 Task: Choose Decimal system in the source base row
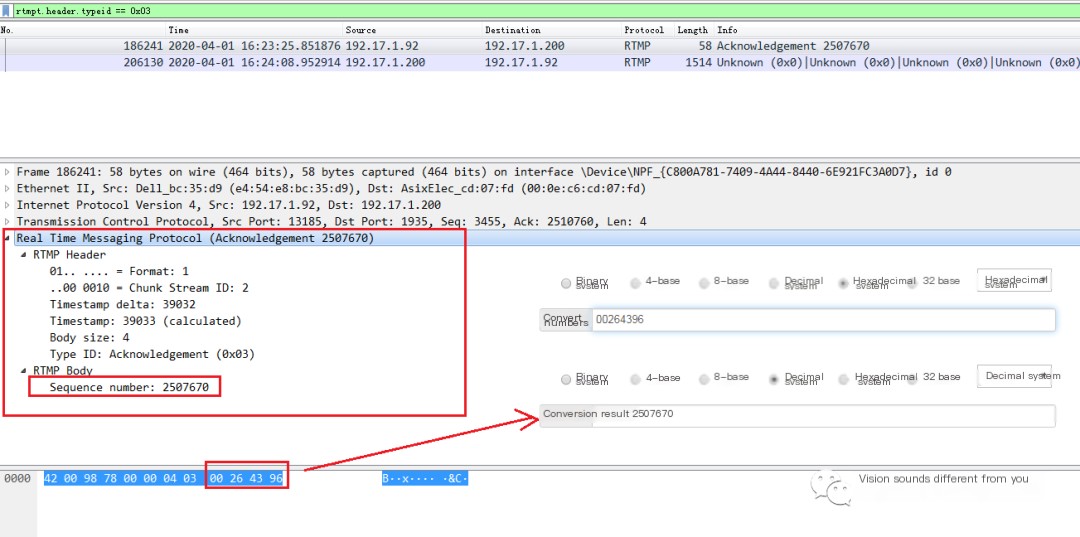[774, 283]
